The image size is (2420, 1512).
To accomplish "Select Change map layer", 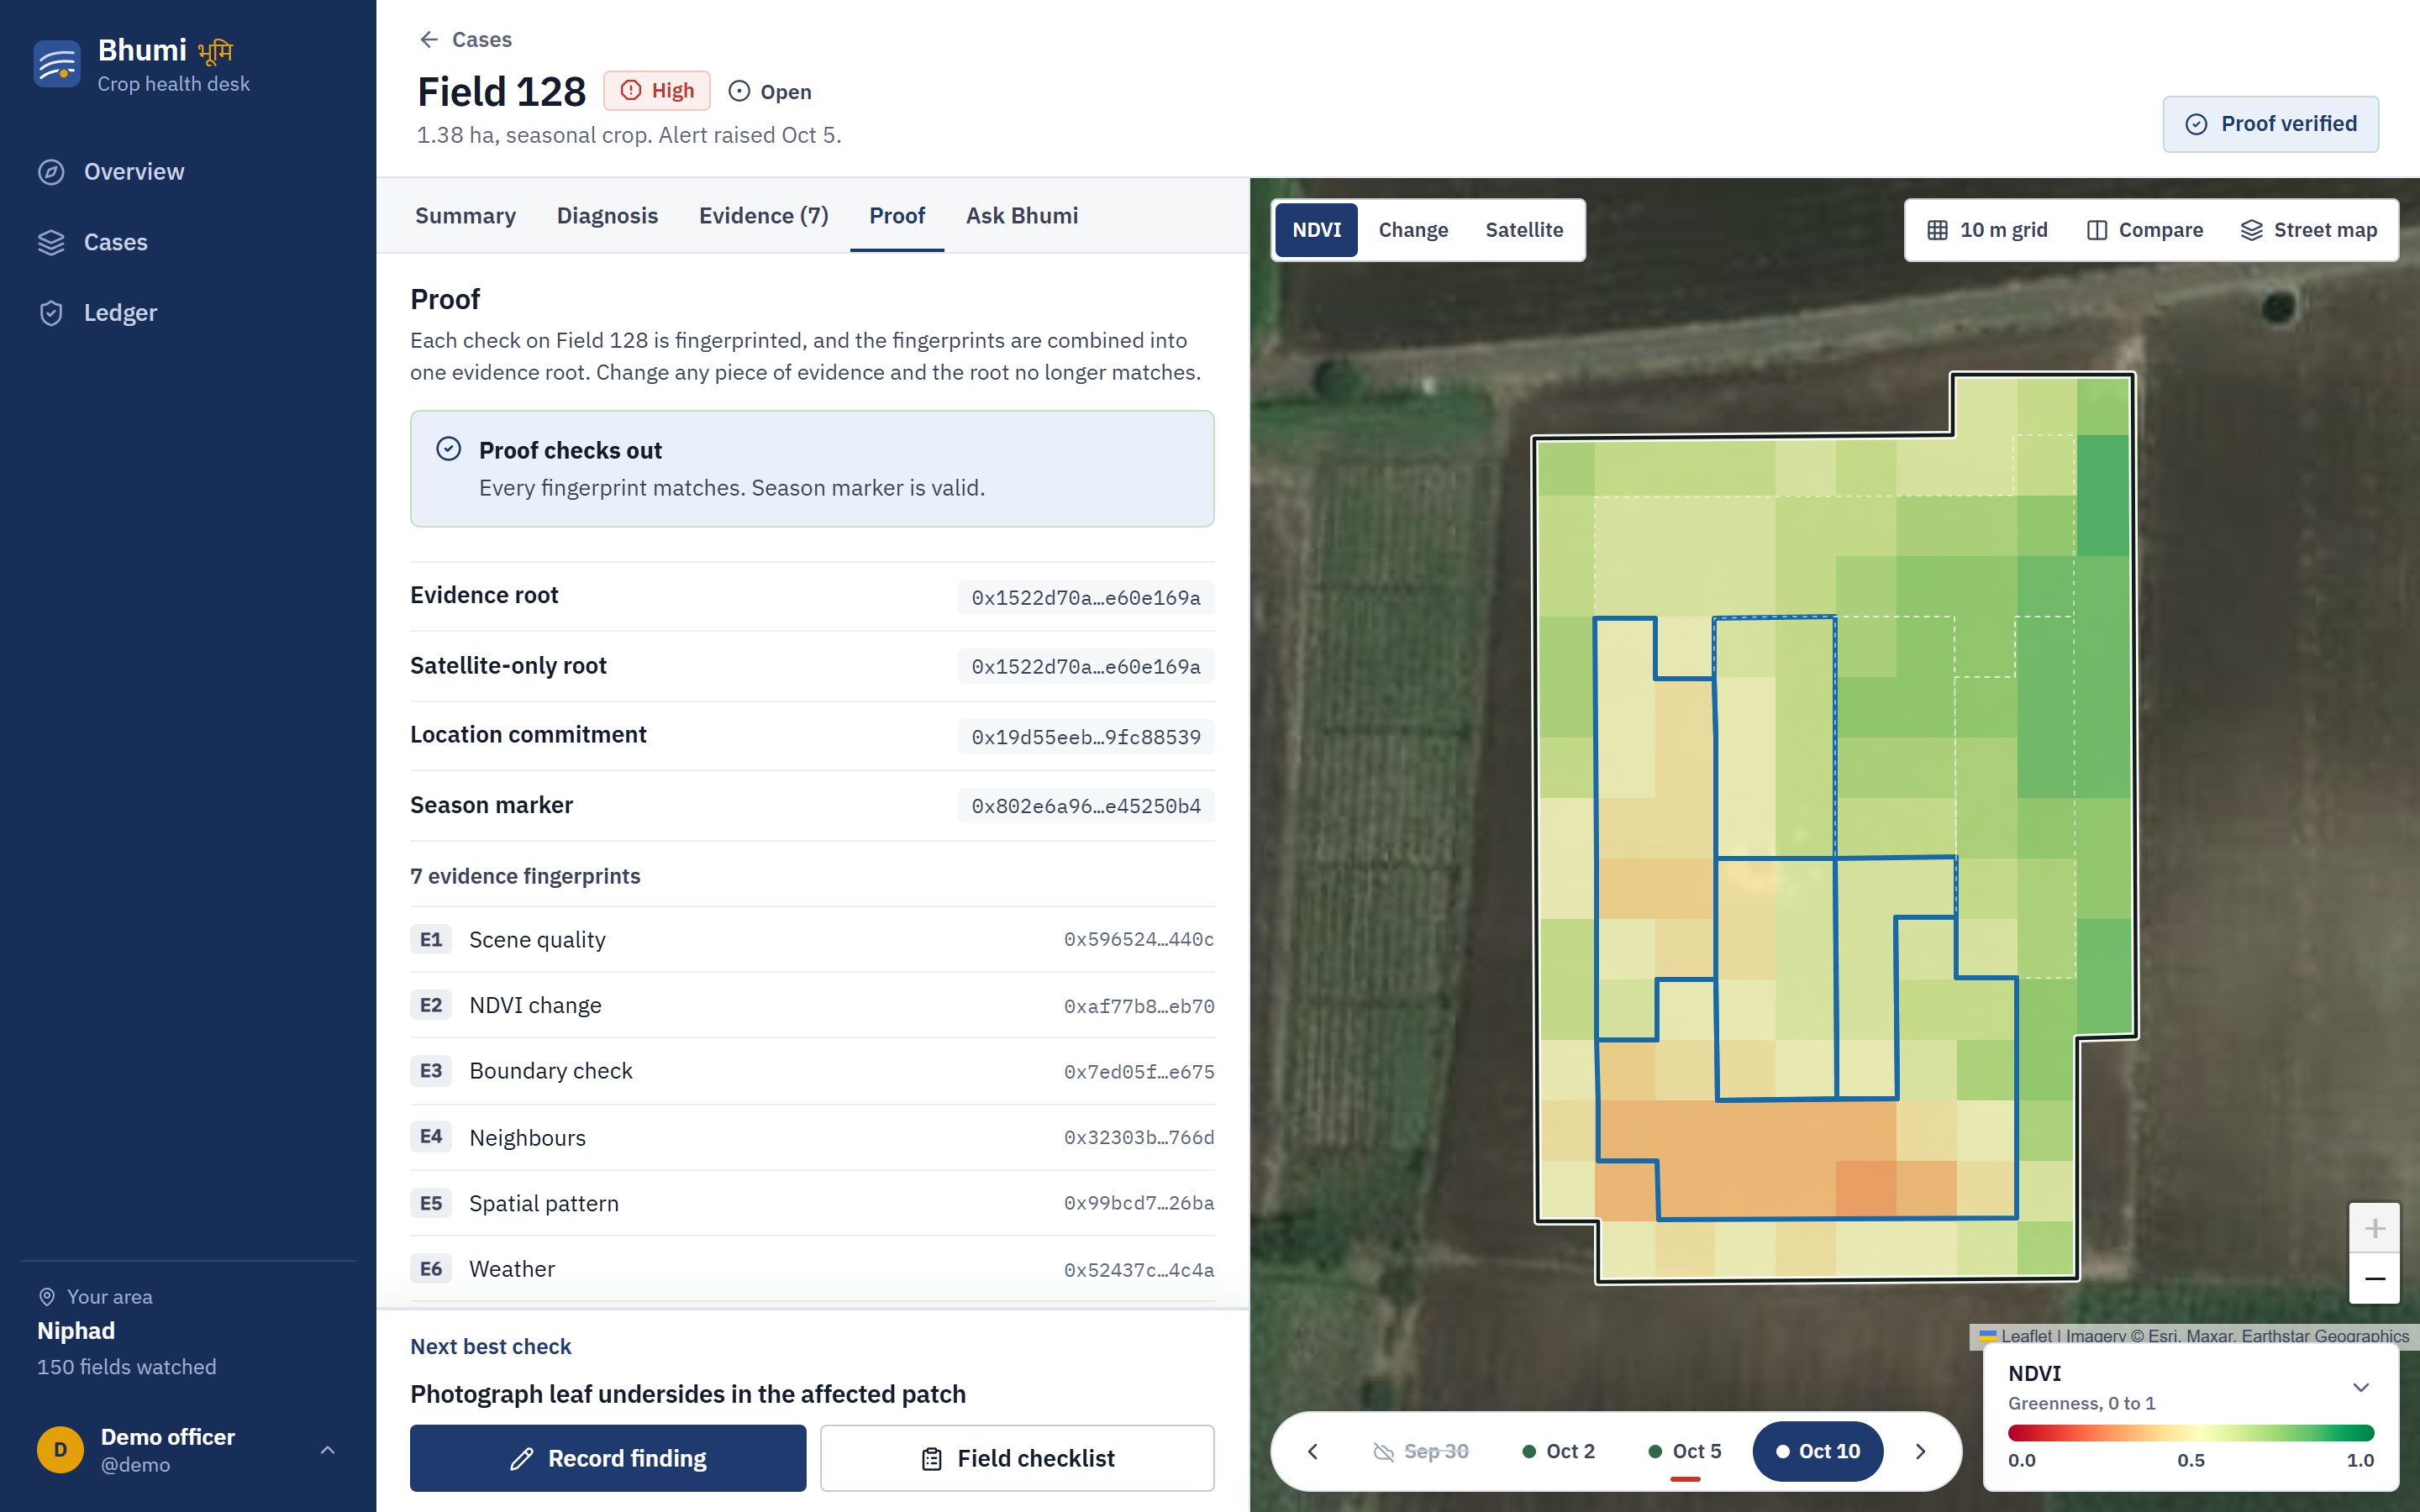I will pos(1413,230).
